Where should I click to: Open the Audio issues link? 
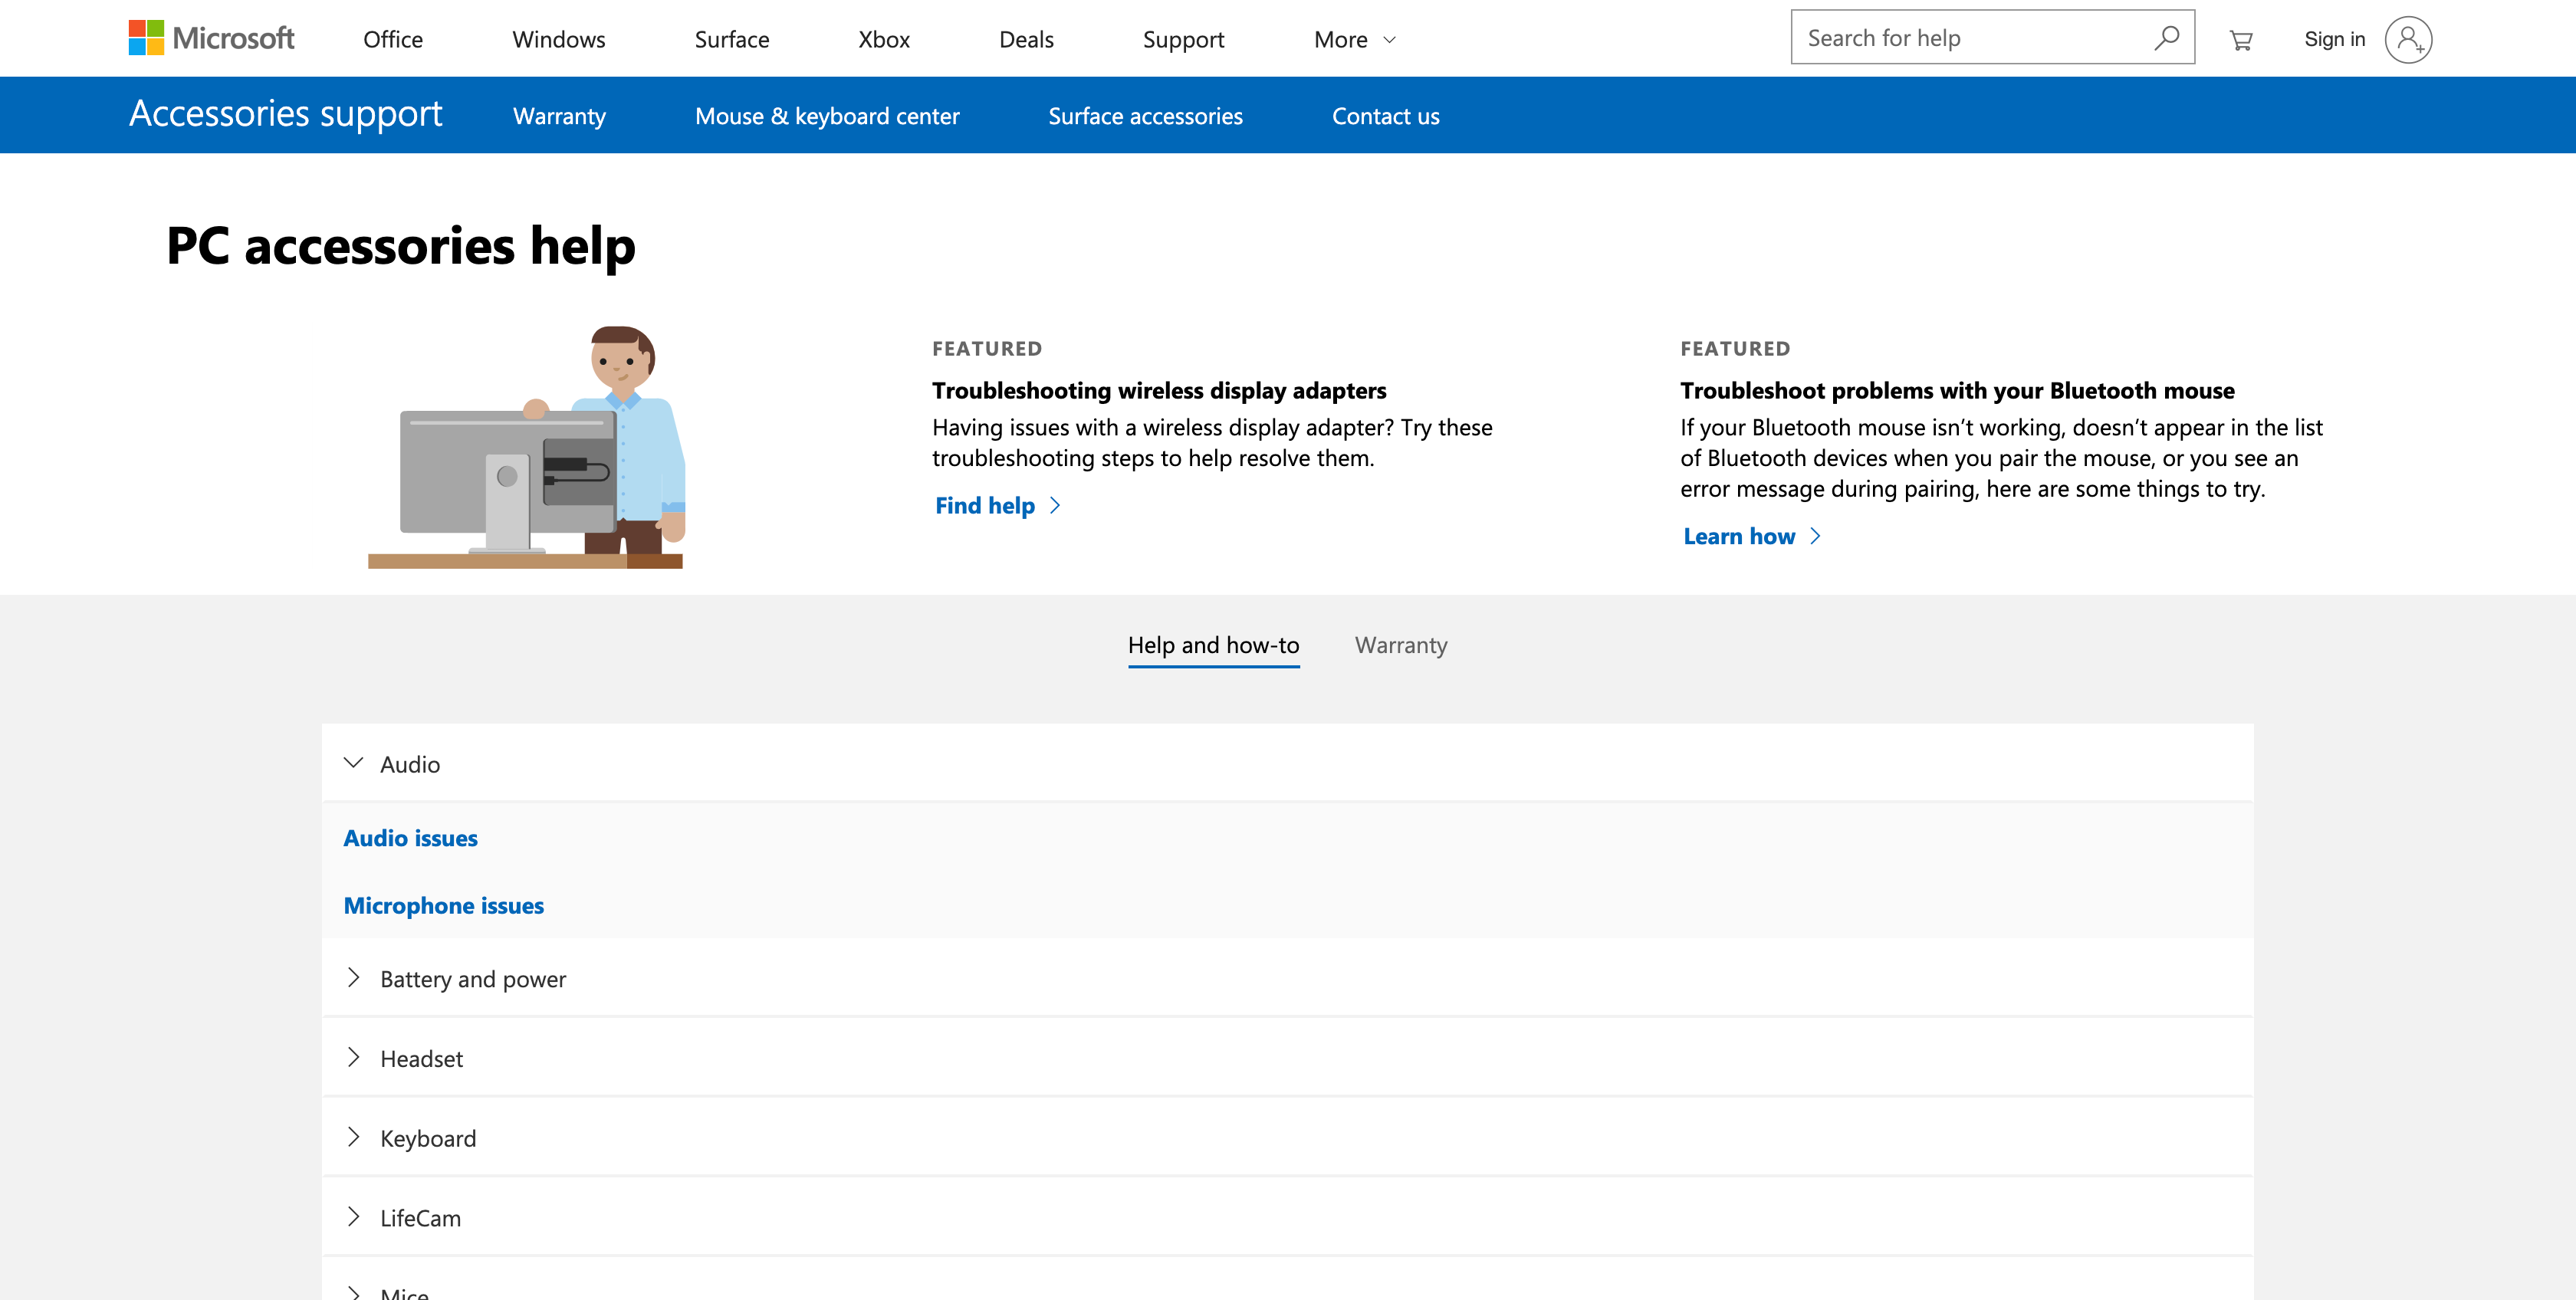tap(410, 838)
